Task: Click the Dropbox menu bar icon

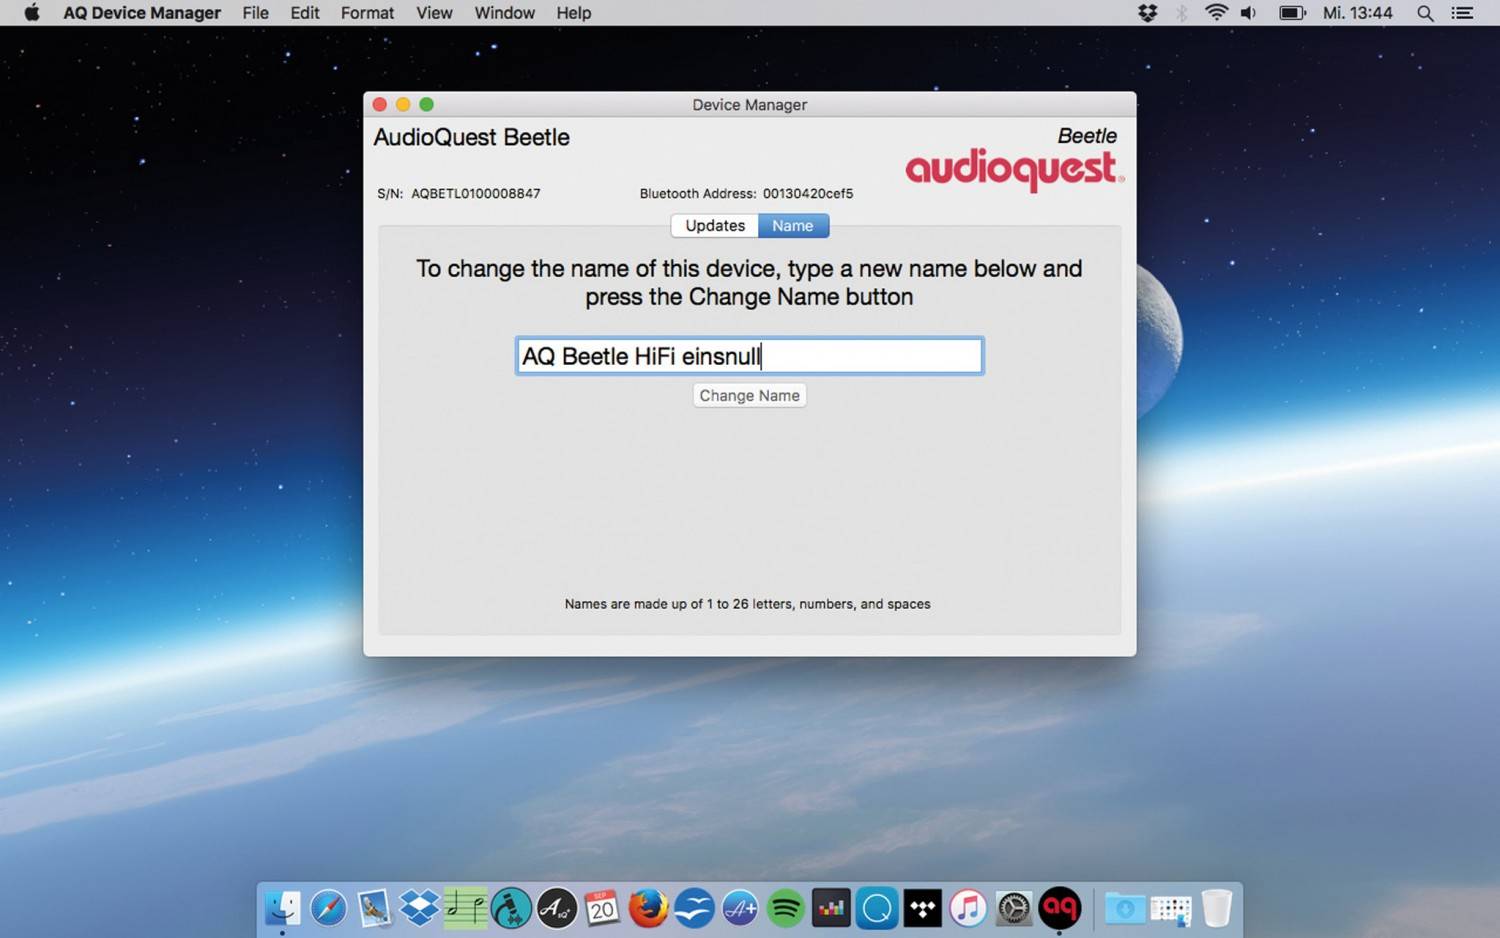Action: point(1147,13)
